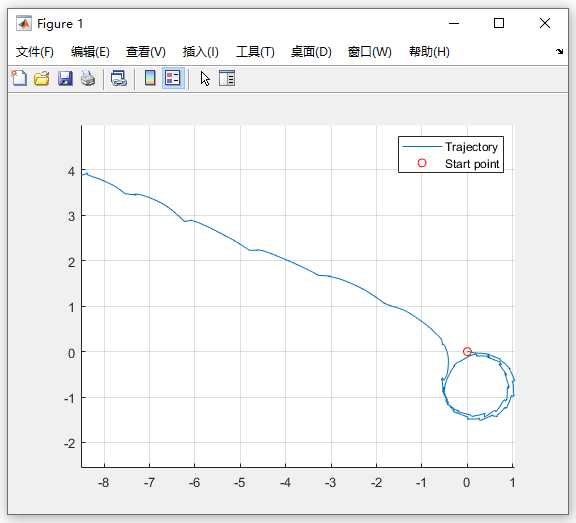
Task: Open the 帮助(H) menu
Action: [429, 52]
